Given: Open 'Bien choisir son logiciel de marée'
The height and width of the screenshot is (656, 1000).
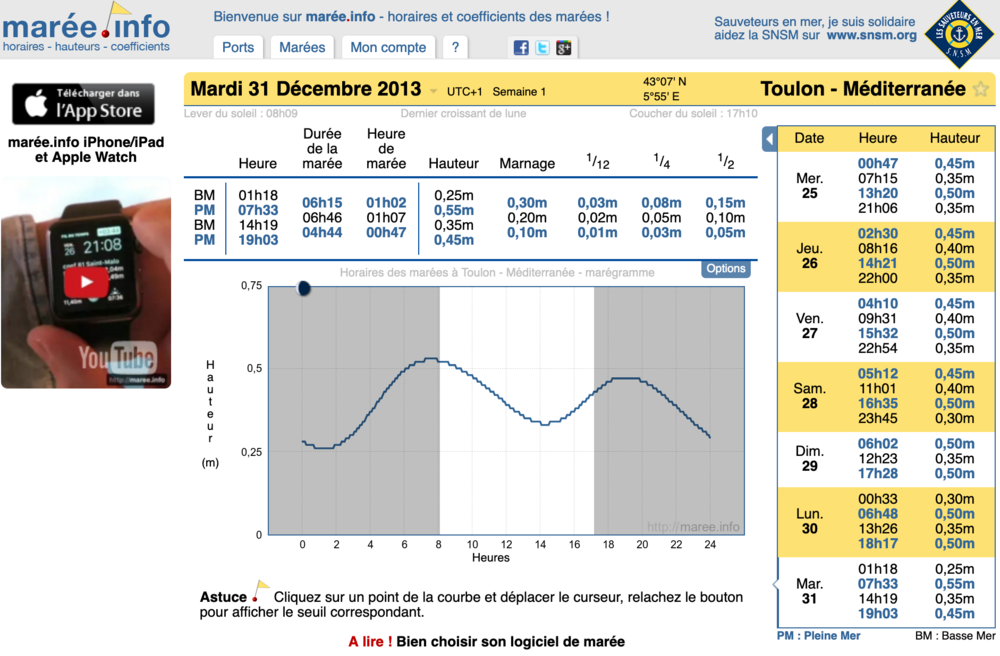Looking at the screenshot, I should 510,641.
